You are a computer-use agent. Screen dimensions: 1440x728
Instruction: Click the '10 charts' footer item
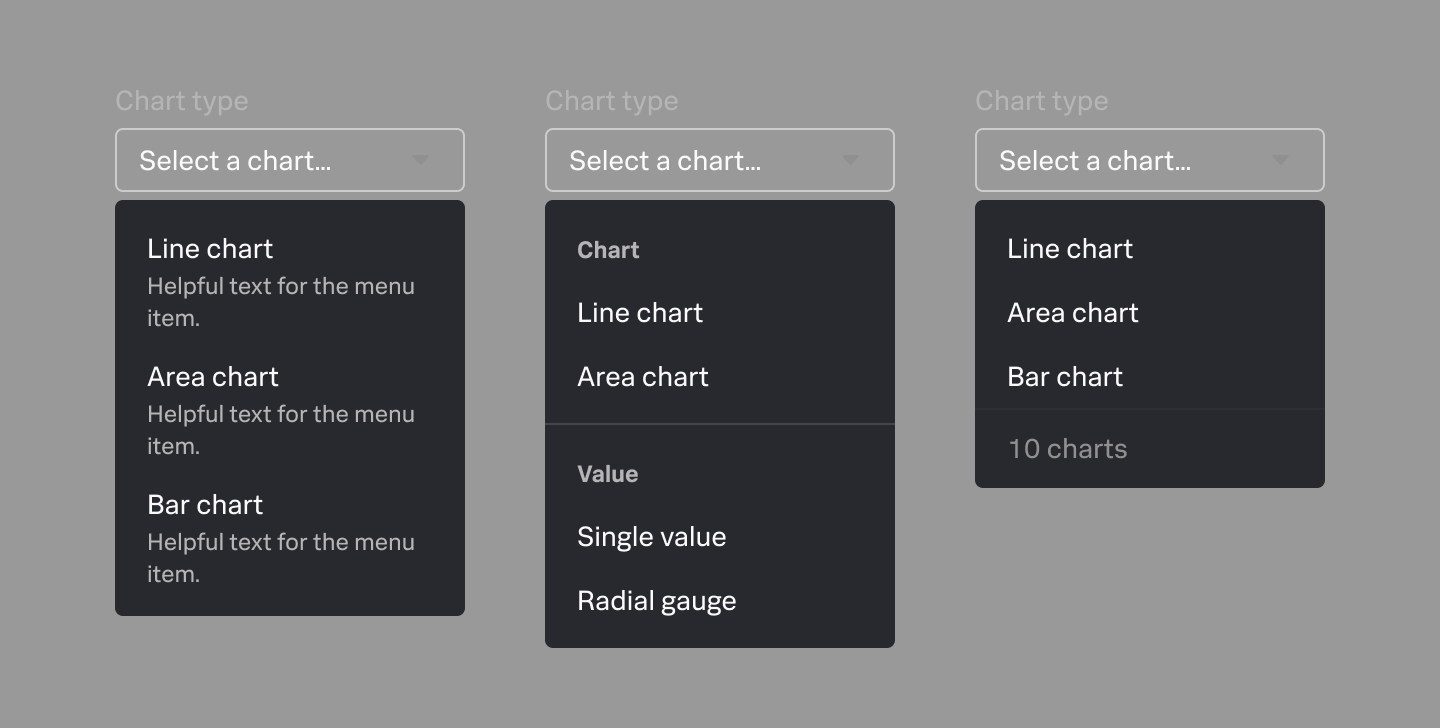(x=1067, y=449)
